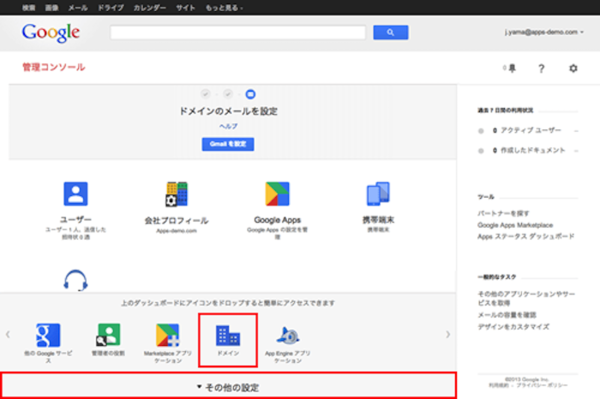Open カレンダー in the top bar
This screenshot has width=600, height=399.
point(150,8)
